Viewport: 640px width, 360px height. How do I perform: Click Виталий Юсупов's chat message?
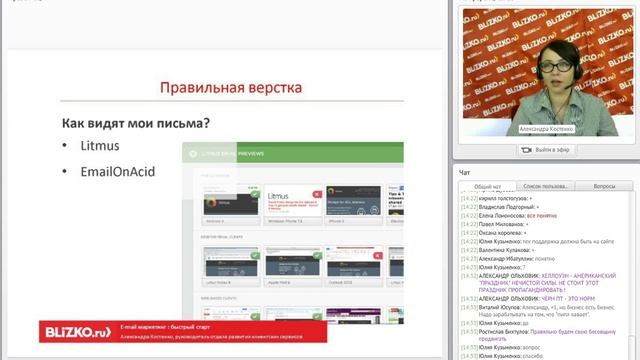pos(538,311)
